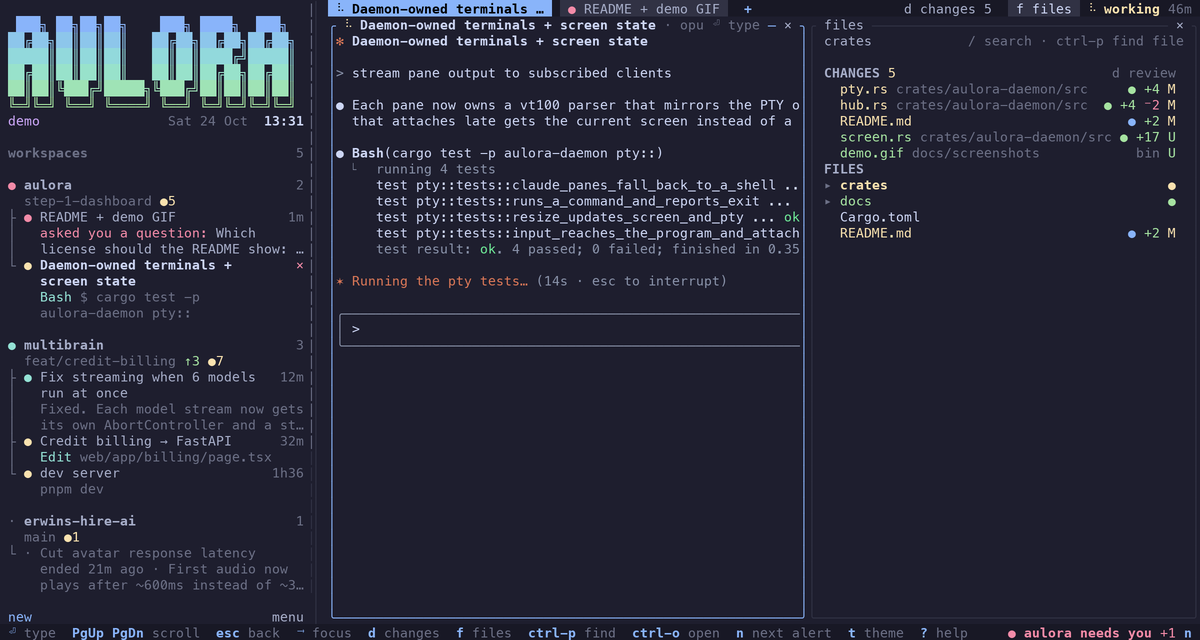This screenshot has width=1200, height=640.
Task: Focus the prompt input box
Action: pos(570,329)
